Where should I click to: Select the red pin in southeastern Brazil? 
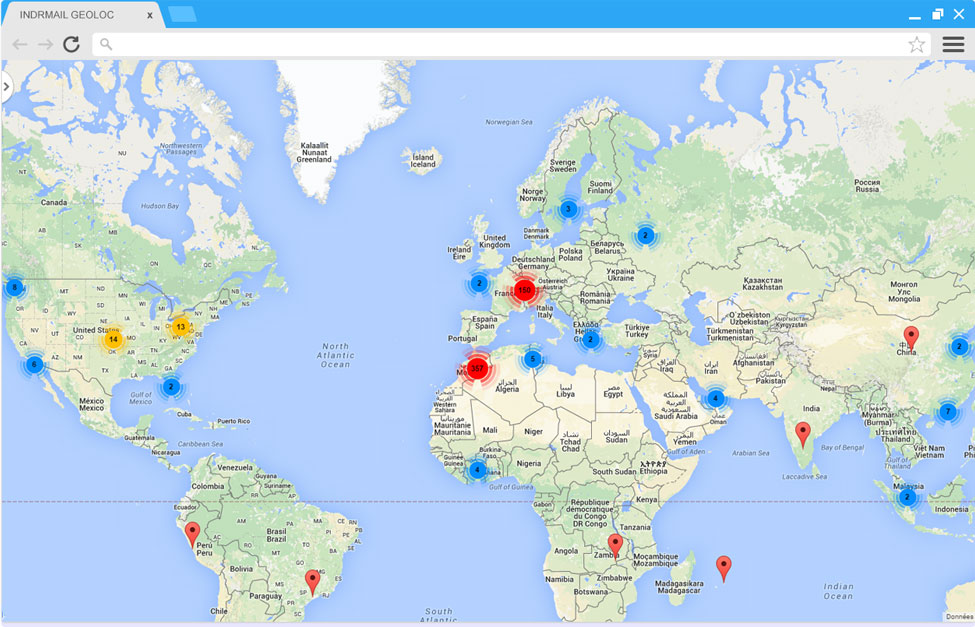point(313,583)
